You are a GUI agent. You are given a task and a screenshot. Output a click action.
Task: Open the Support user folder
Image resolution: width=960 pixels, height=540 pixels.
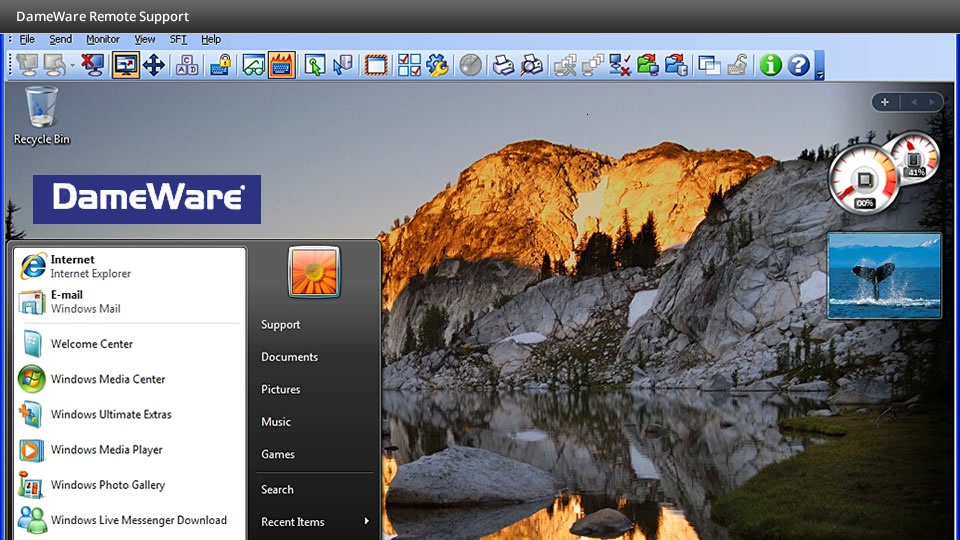(x=280, y=324)
